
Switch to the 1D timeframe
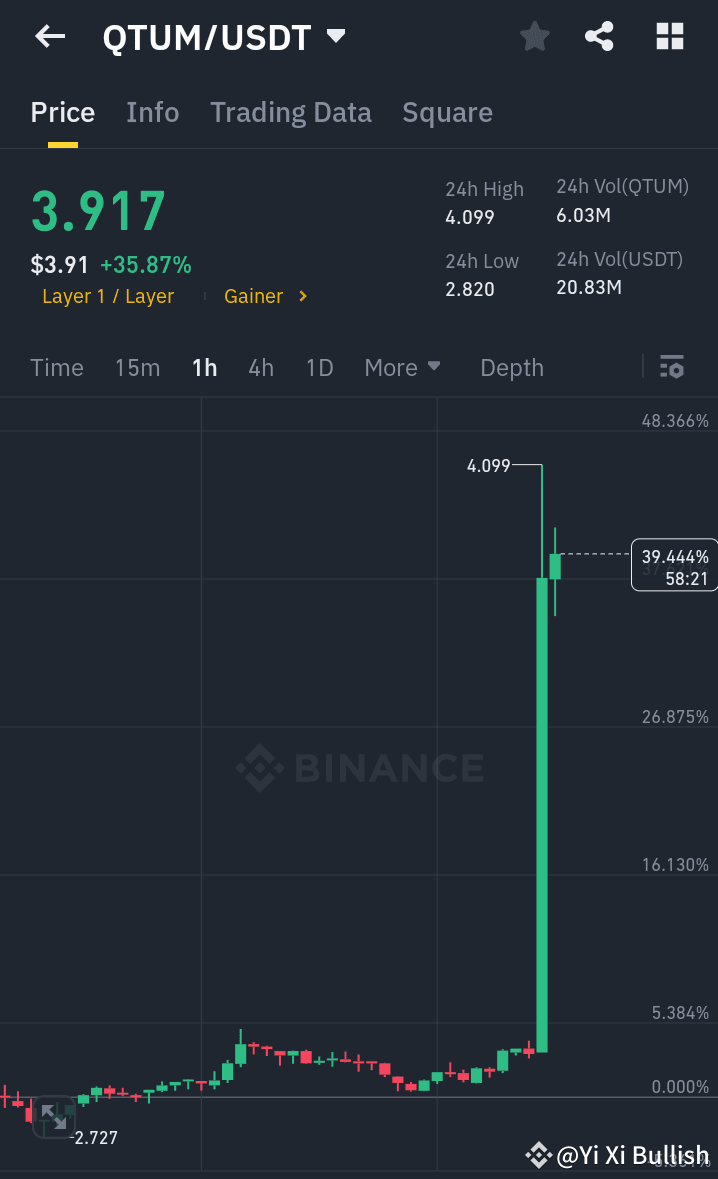319,367
